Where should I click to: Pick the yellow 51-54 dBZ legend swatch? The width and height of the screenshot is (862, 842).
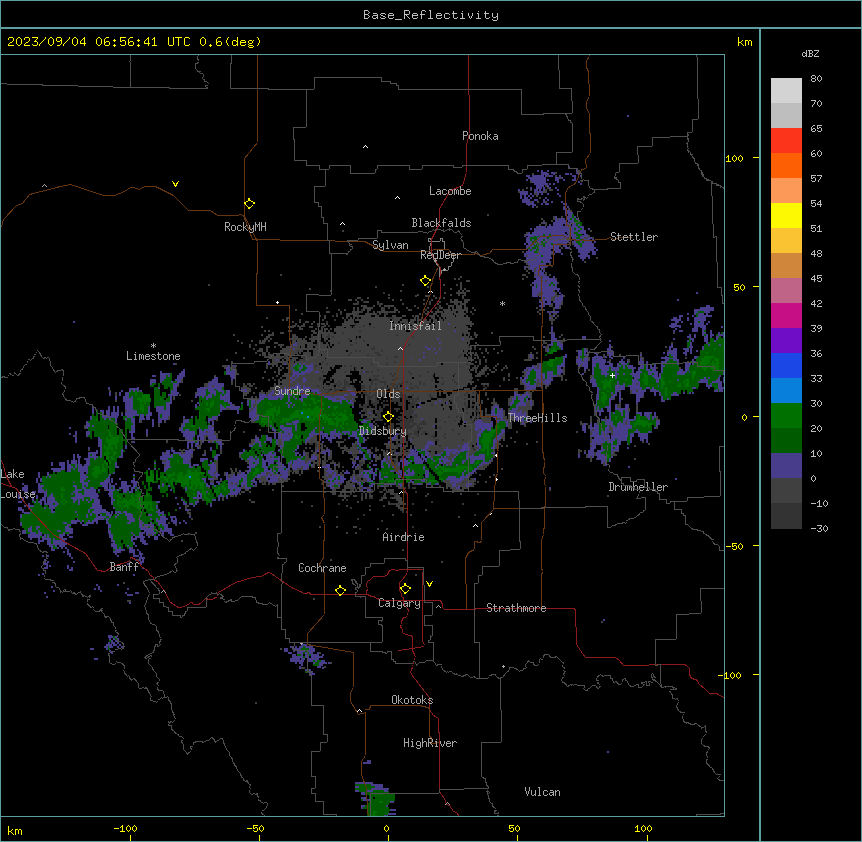pos(786,215)
